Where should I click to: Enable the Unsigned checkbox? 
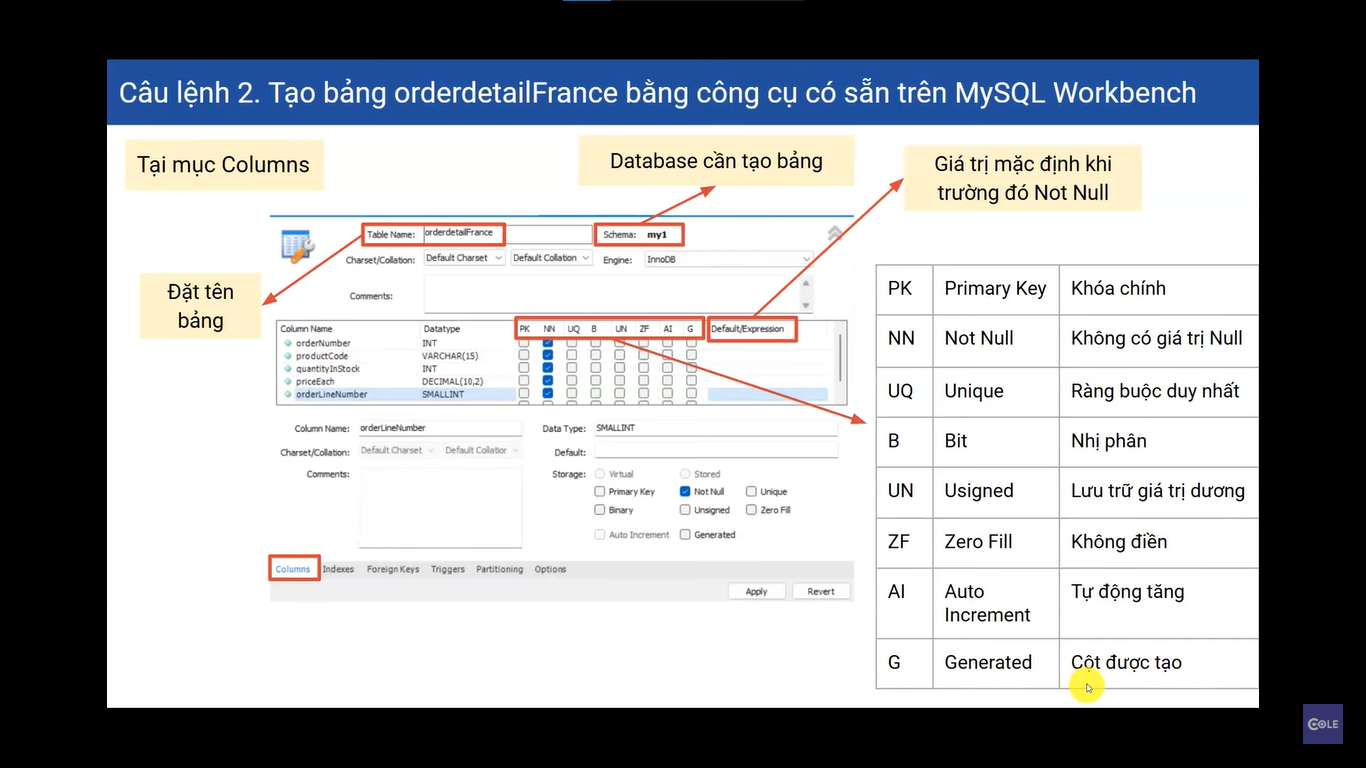685,510
